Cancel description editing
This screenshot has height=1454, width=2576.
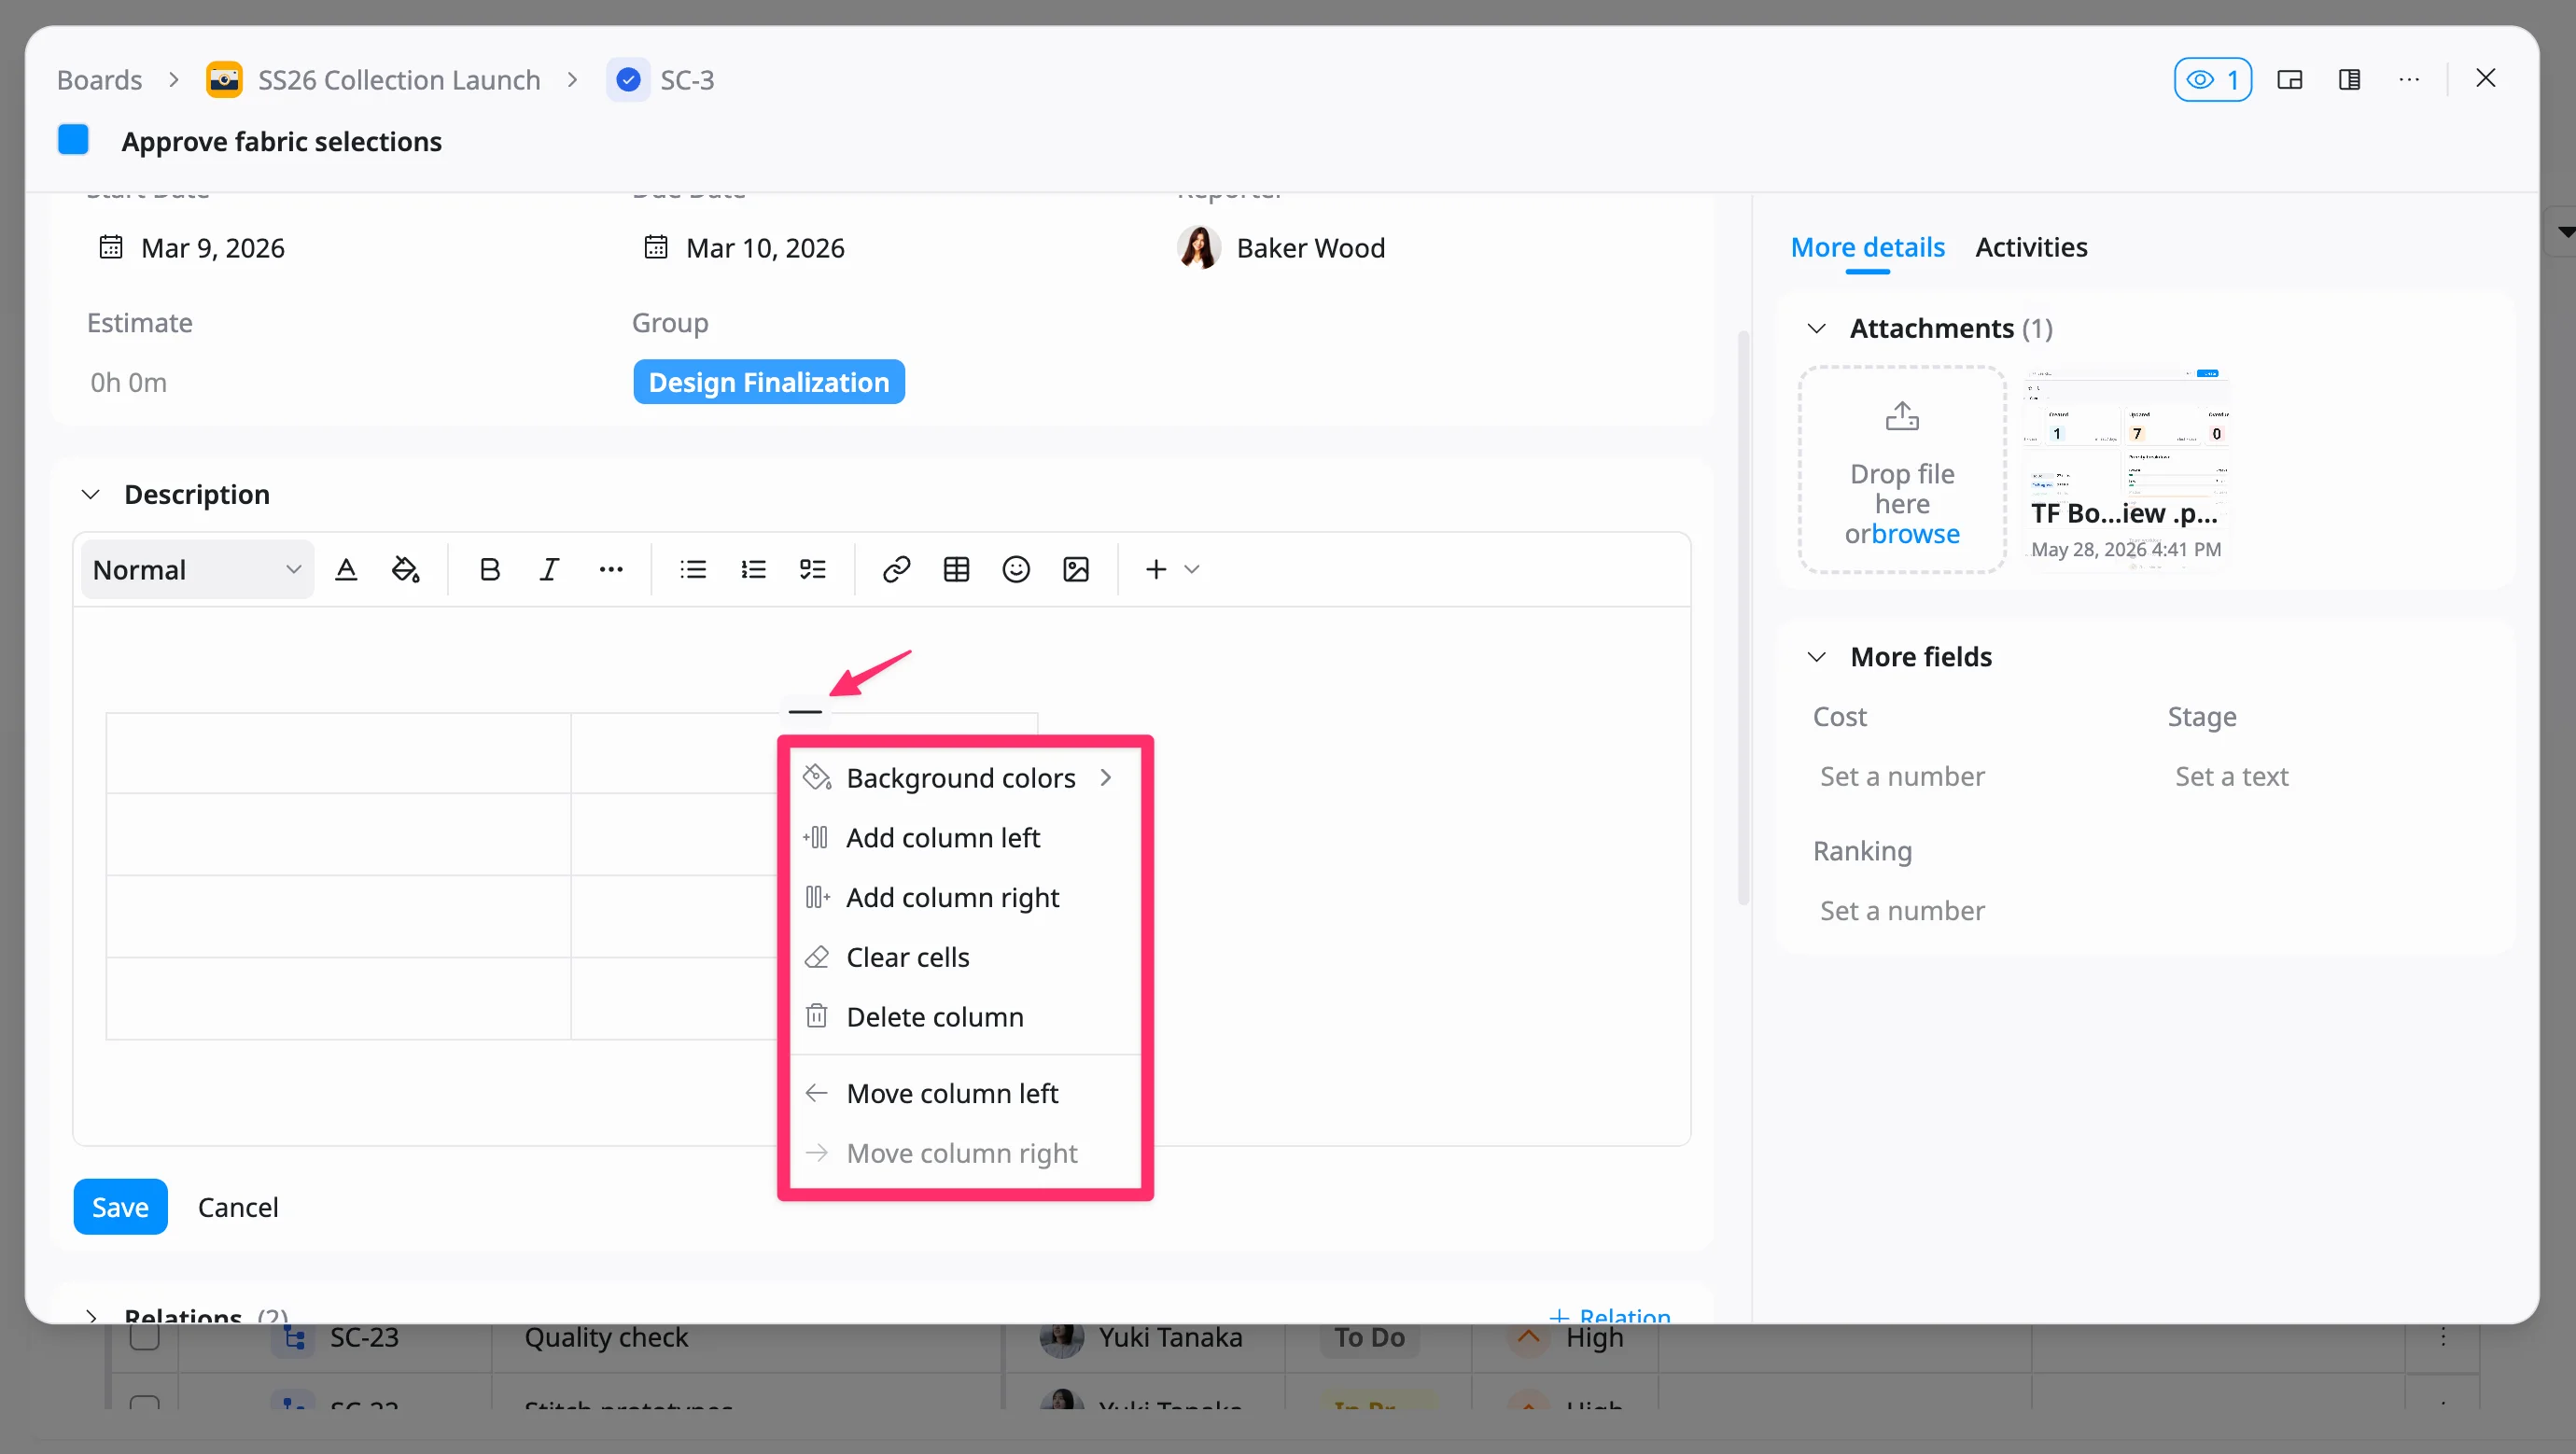coord(238,1207)
